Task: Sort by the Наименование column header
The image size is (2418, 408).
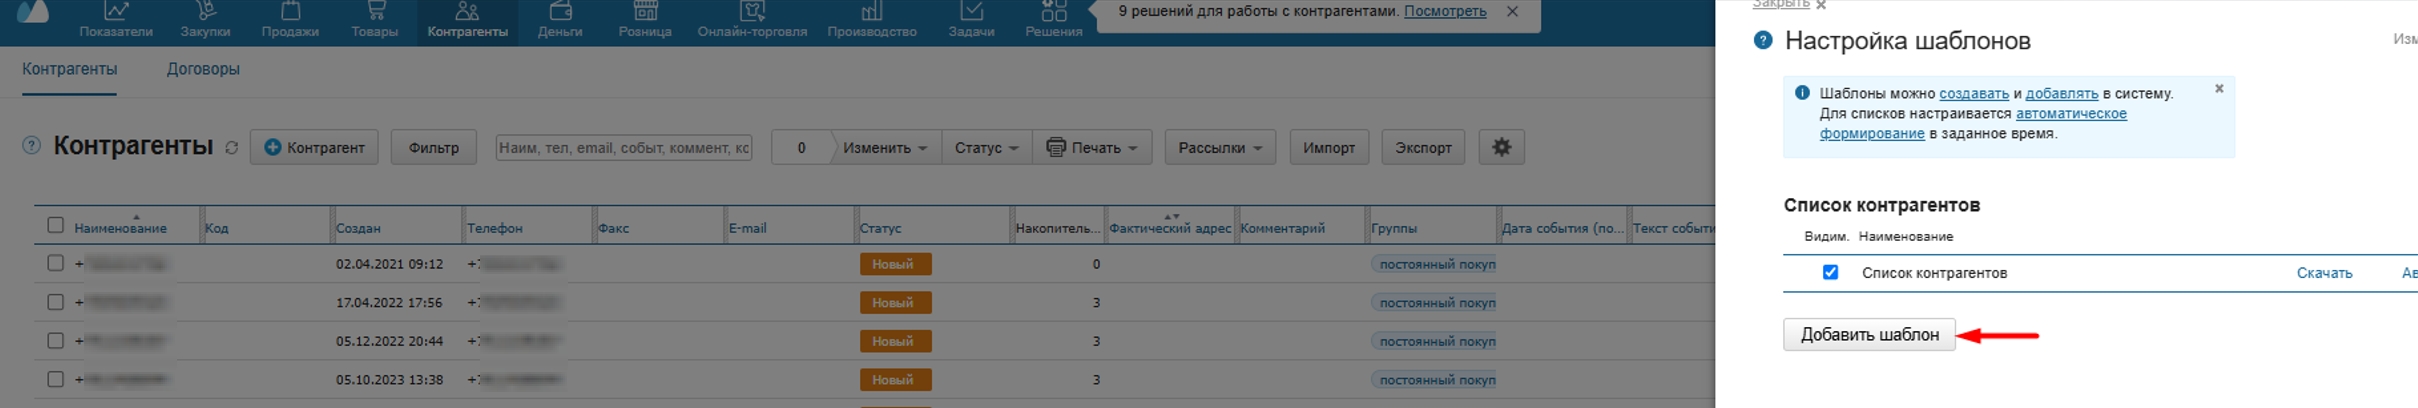Action: [x=120, y=228]
